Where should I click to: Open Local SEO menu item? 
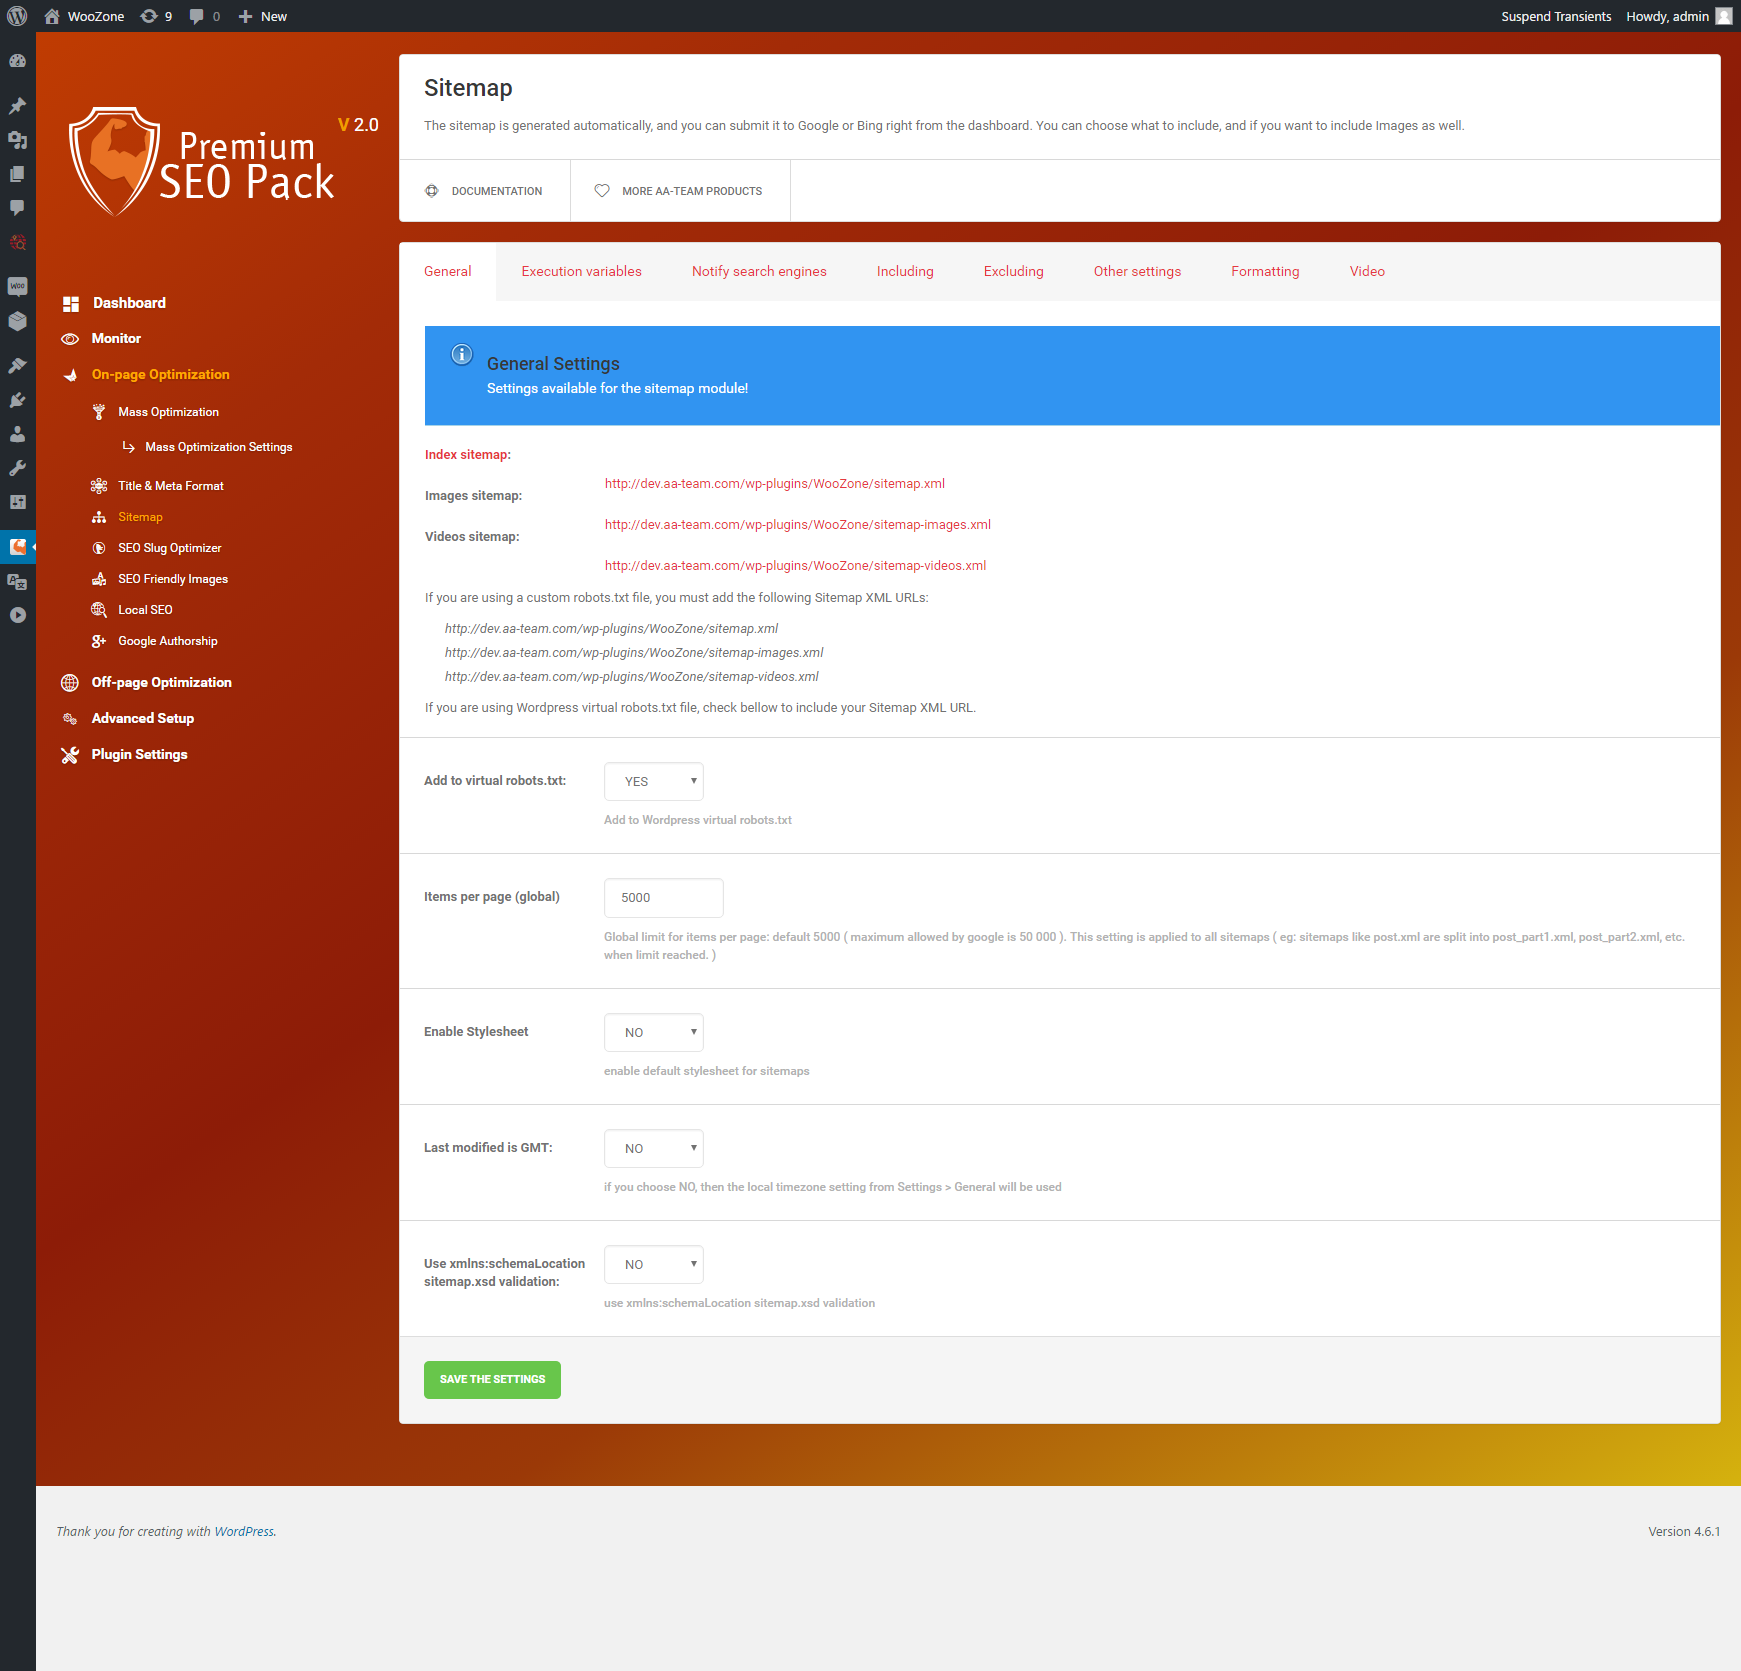coord(145,610)
